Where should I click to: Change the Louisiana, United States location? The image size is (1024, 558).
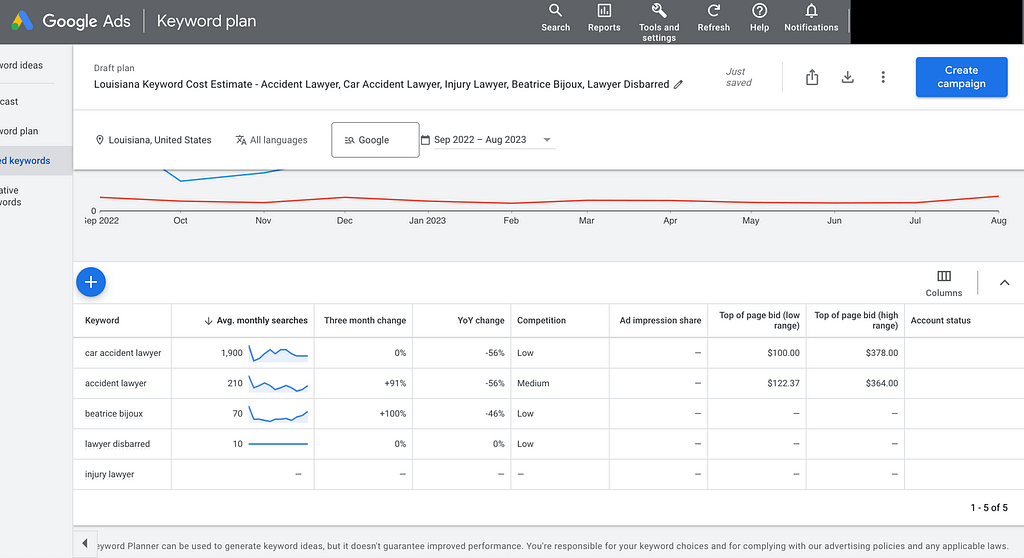tap(153, 140)
